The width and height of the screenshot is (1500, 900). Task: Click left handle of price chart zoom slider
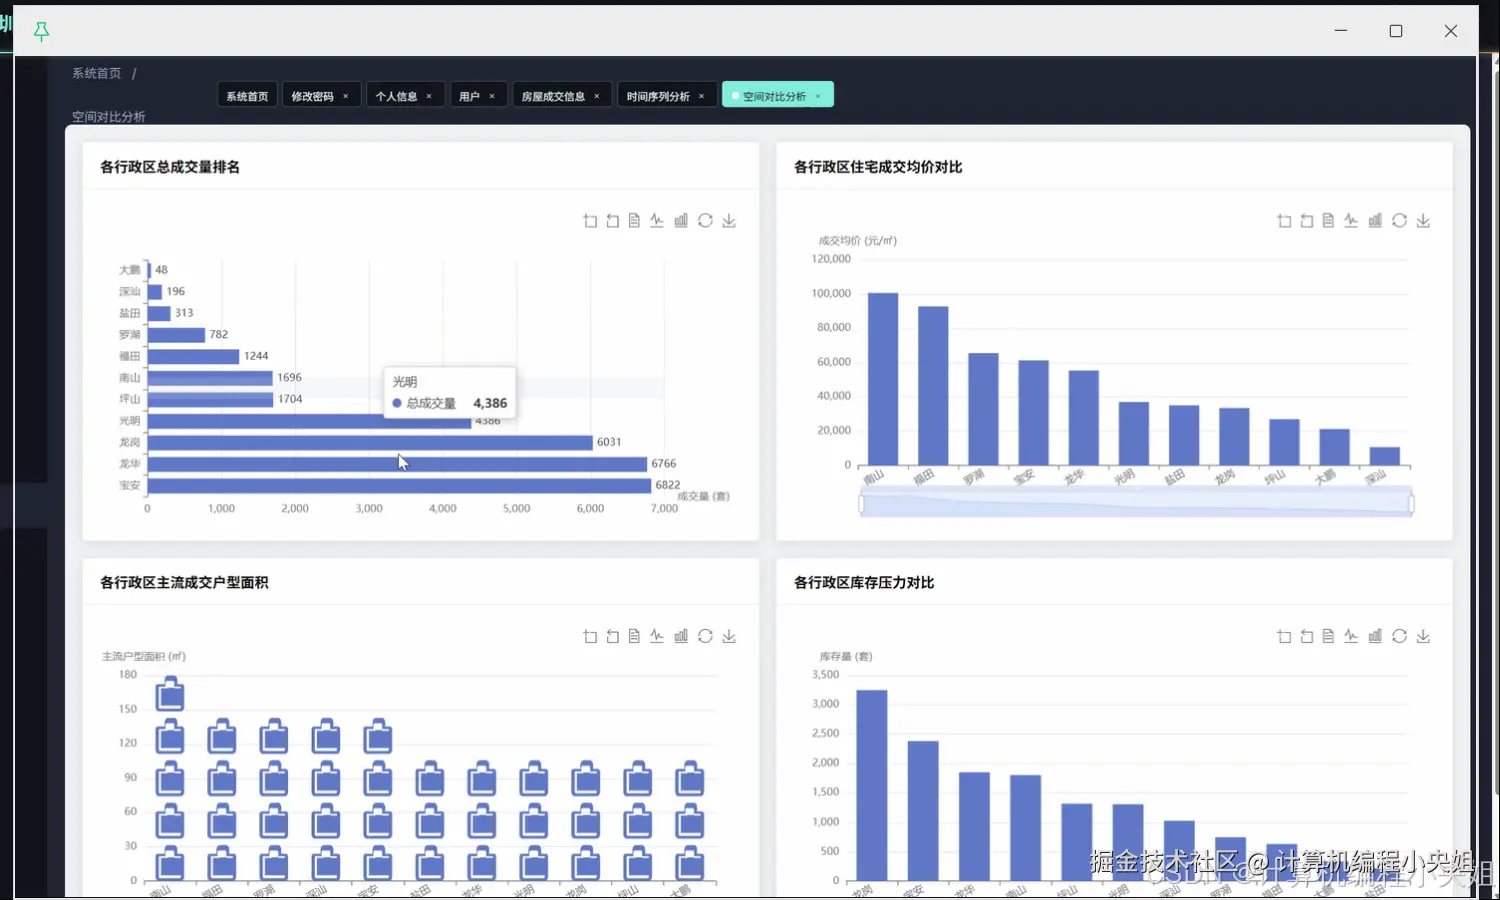pos(861,505)
